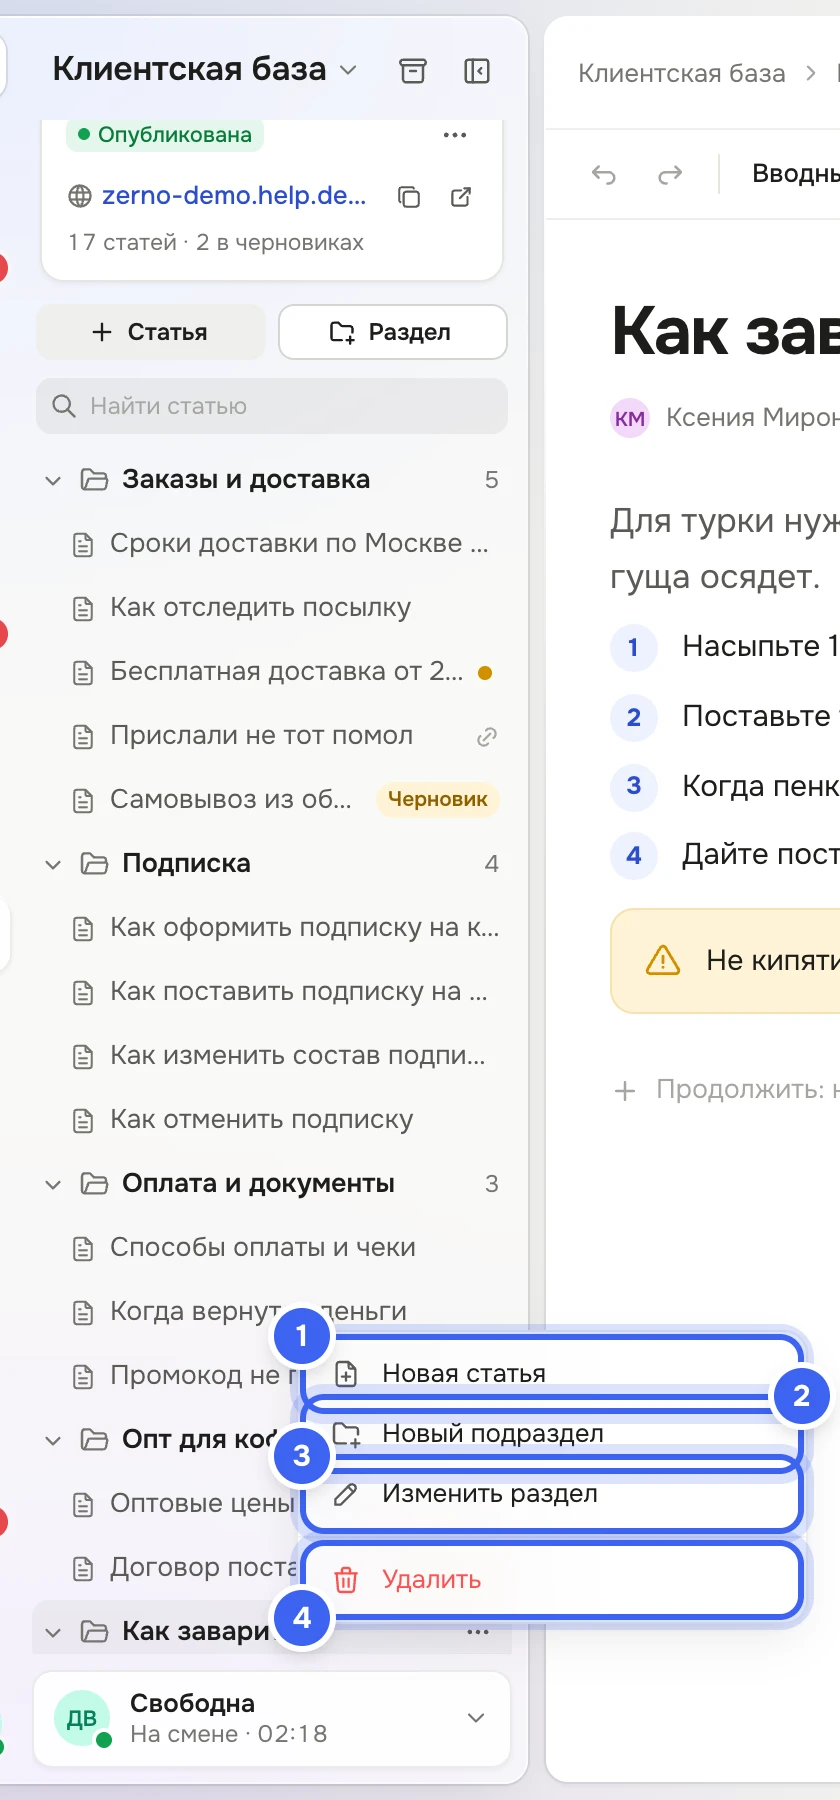Collapse the Как завари section chevron
Screen dimensions: 840x1800
pyautogui.click(x=53, y=1633)
